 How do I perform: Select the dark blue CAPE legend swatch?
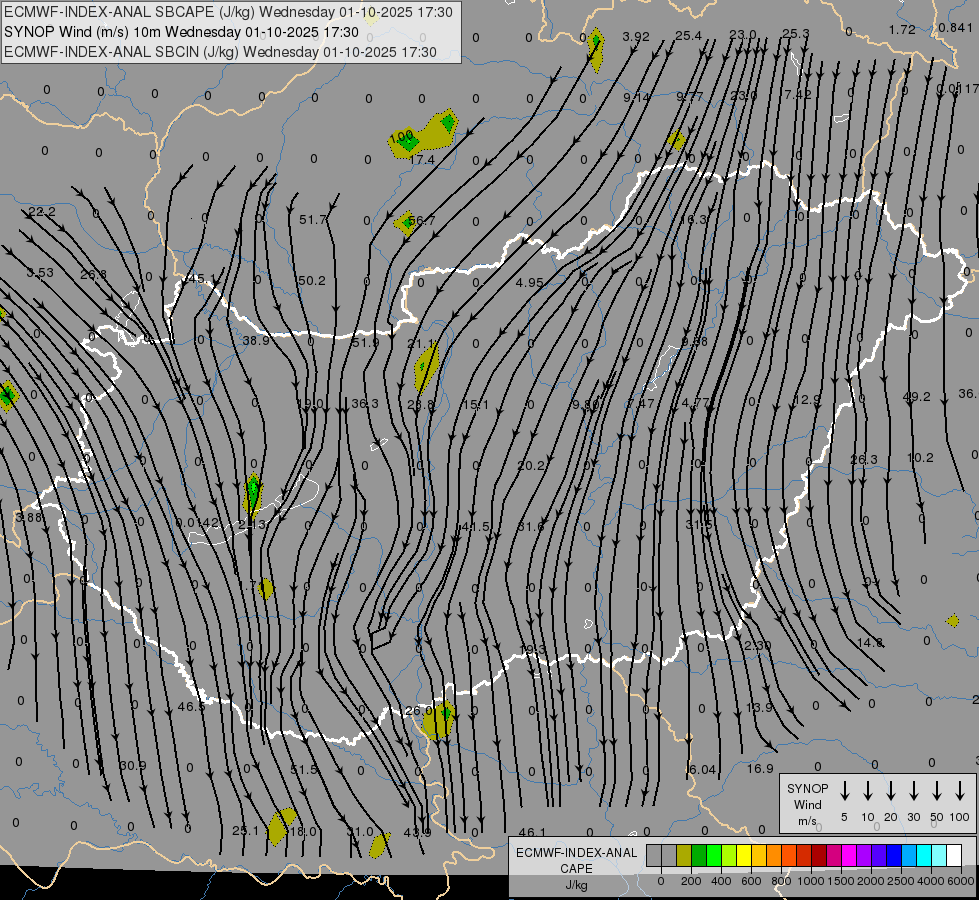click(894, 856)
